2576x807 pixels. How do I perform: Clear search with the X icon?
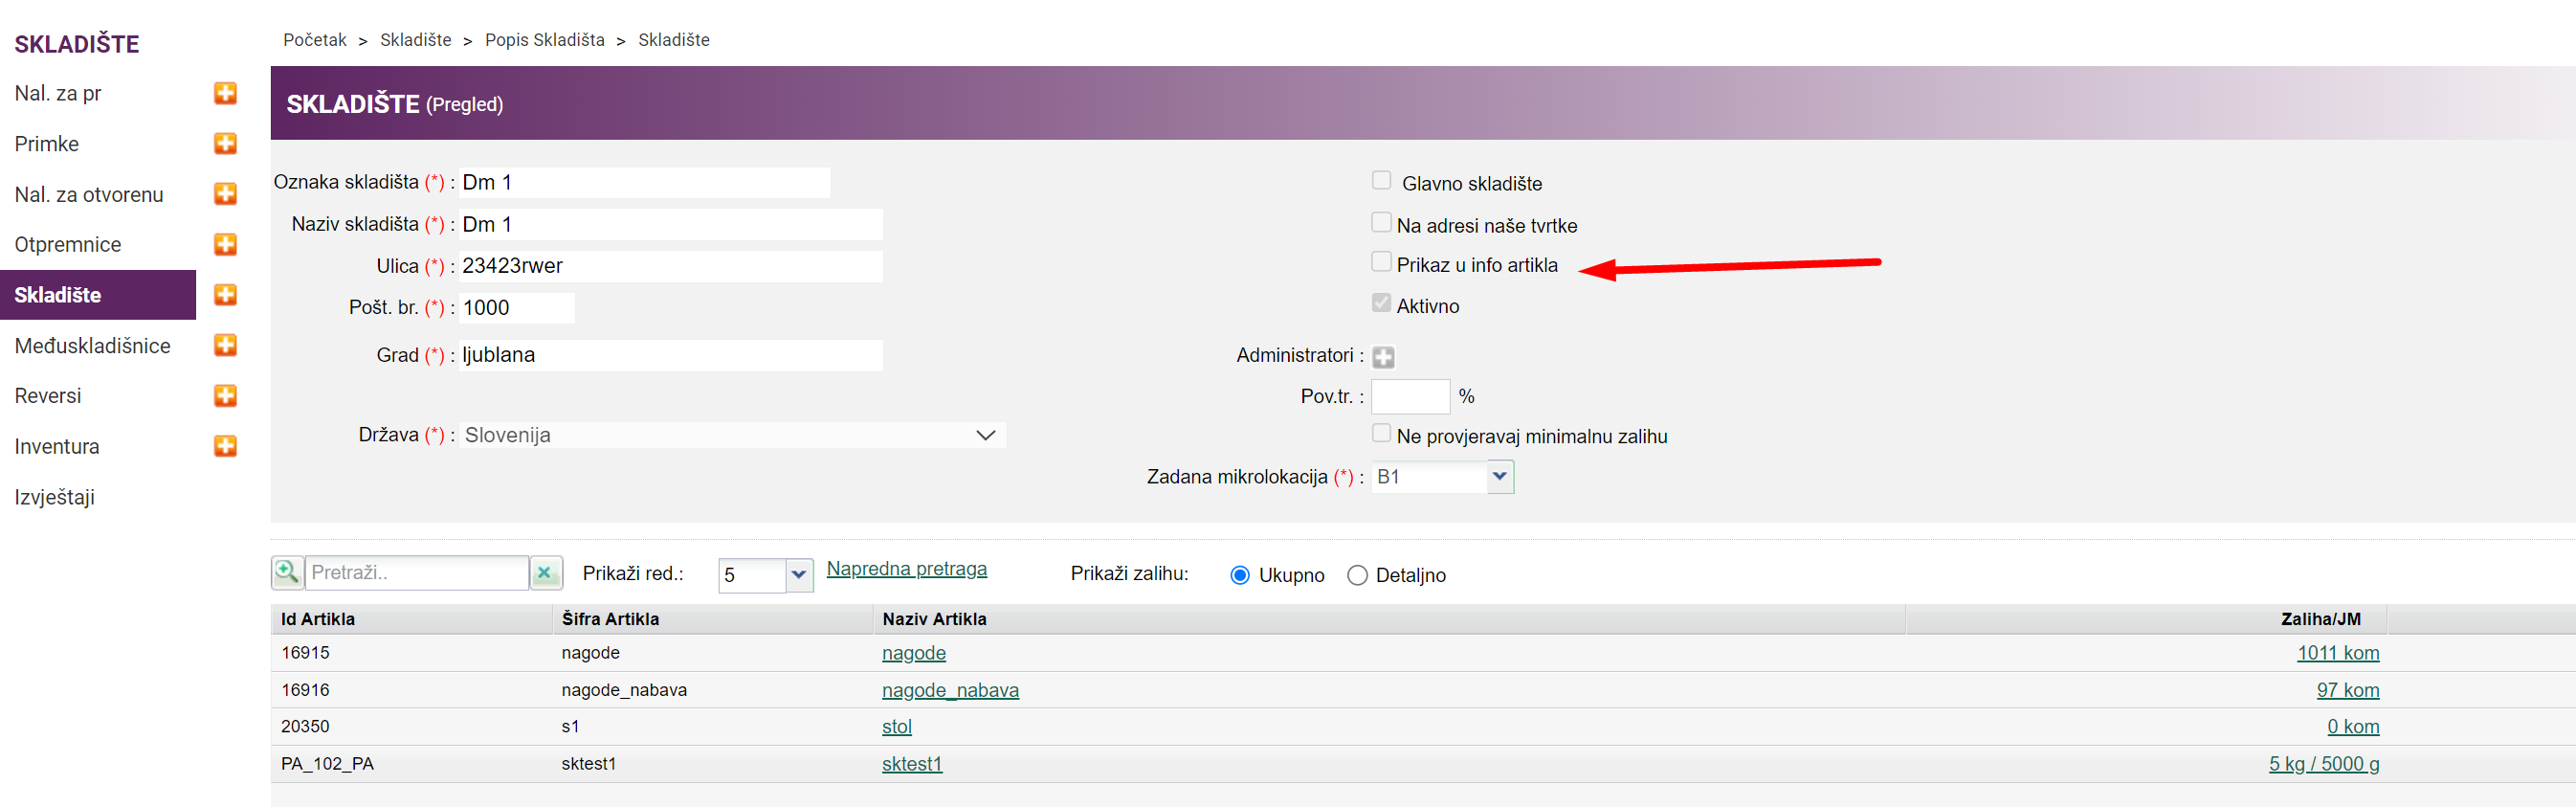[x=545, y=573]
